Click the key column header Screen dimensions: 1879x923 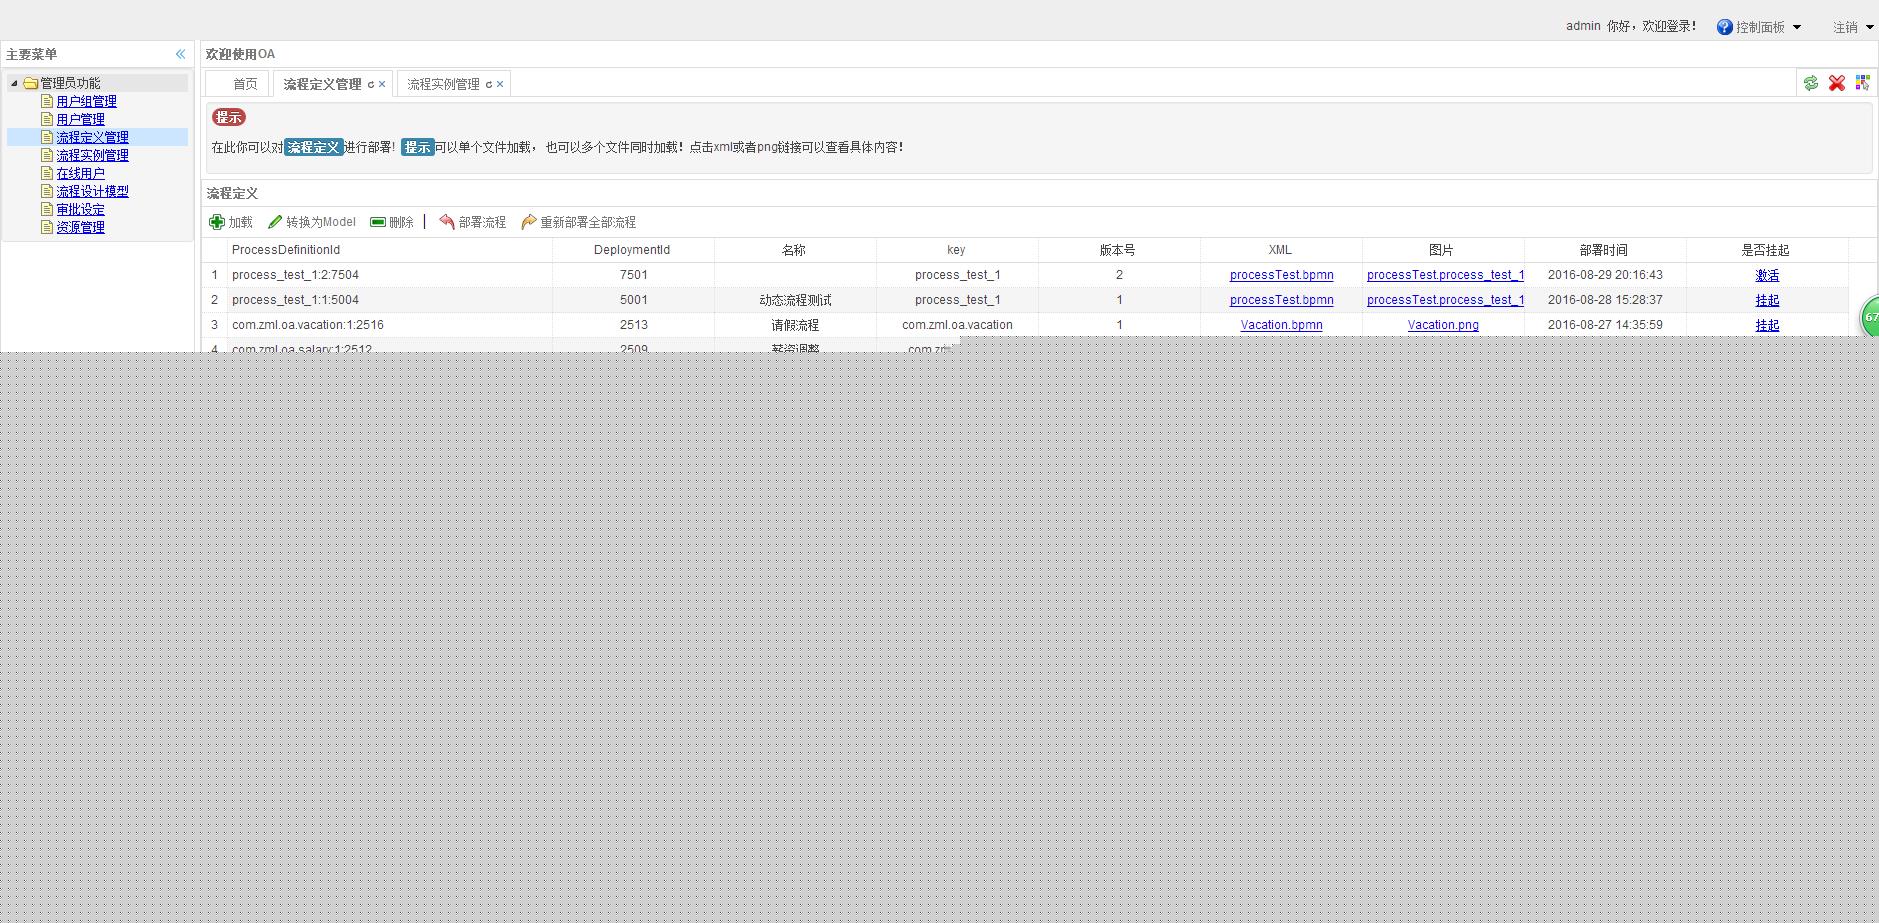[x=957, y=250]
